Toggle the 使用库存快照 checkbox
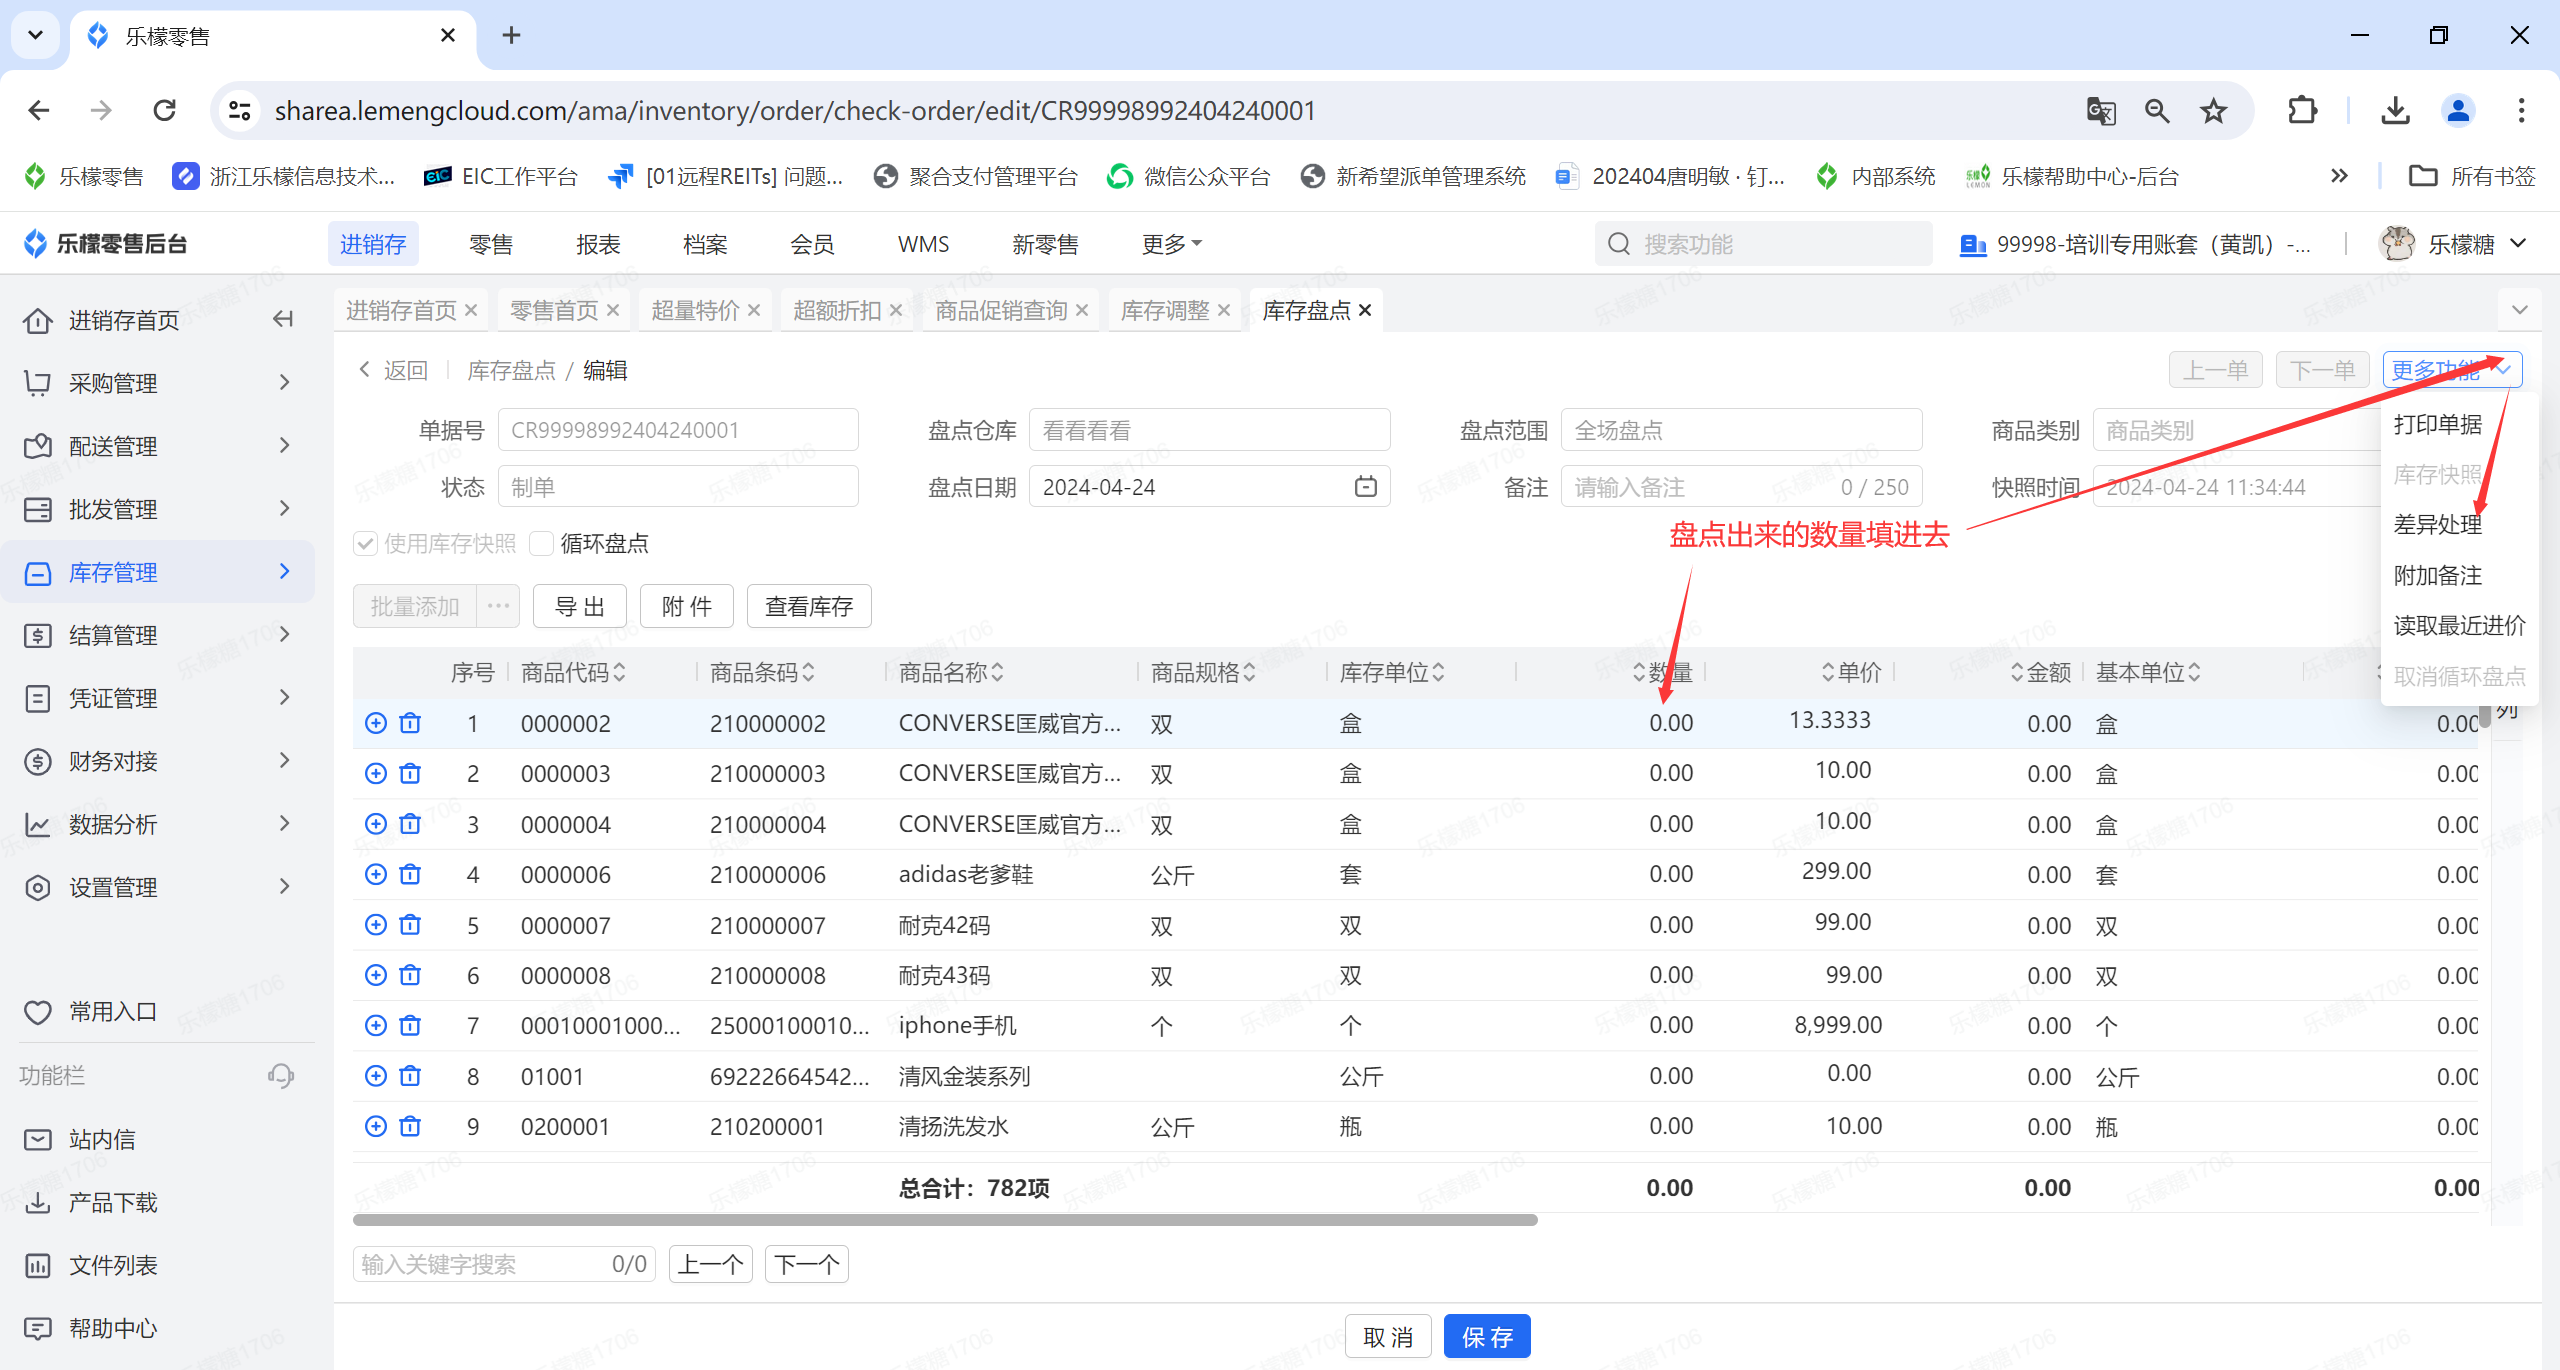Image resolution: width=2560 pixels, height=1370 pixels. [366, 543]
